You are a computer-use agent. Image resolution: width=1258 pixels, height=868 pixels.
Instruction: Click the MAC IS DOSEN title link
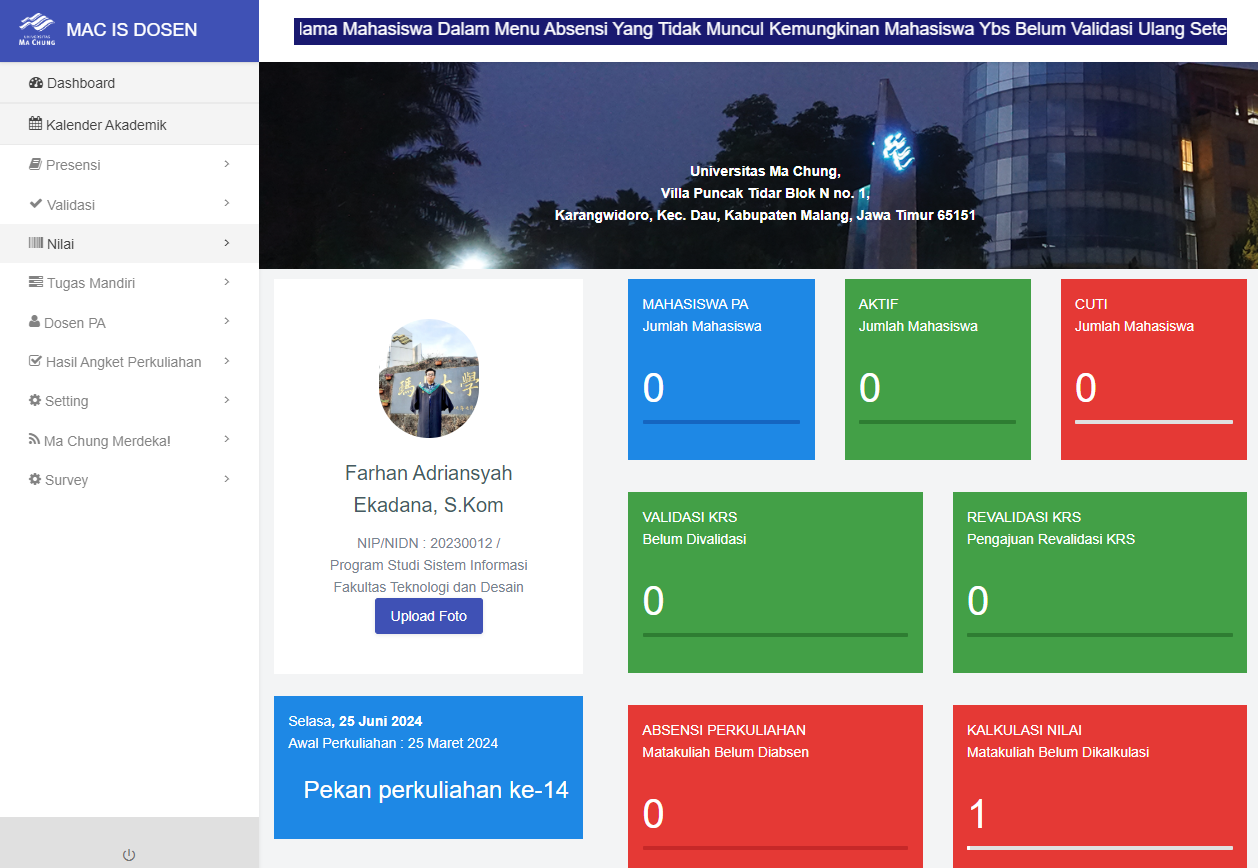pyautogui.click(x=132, y=30)
